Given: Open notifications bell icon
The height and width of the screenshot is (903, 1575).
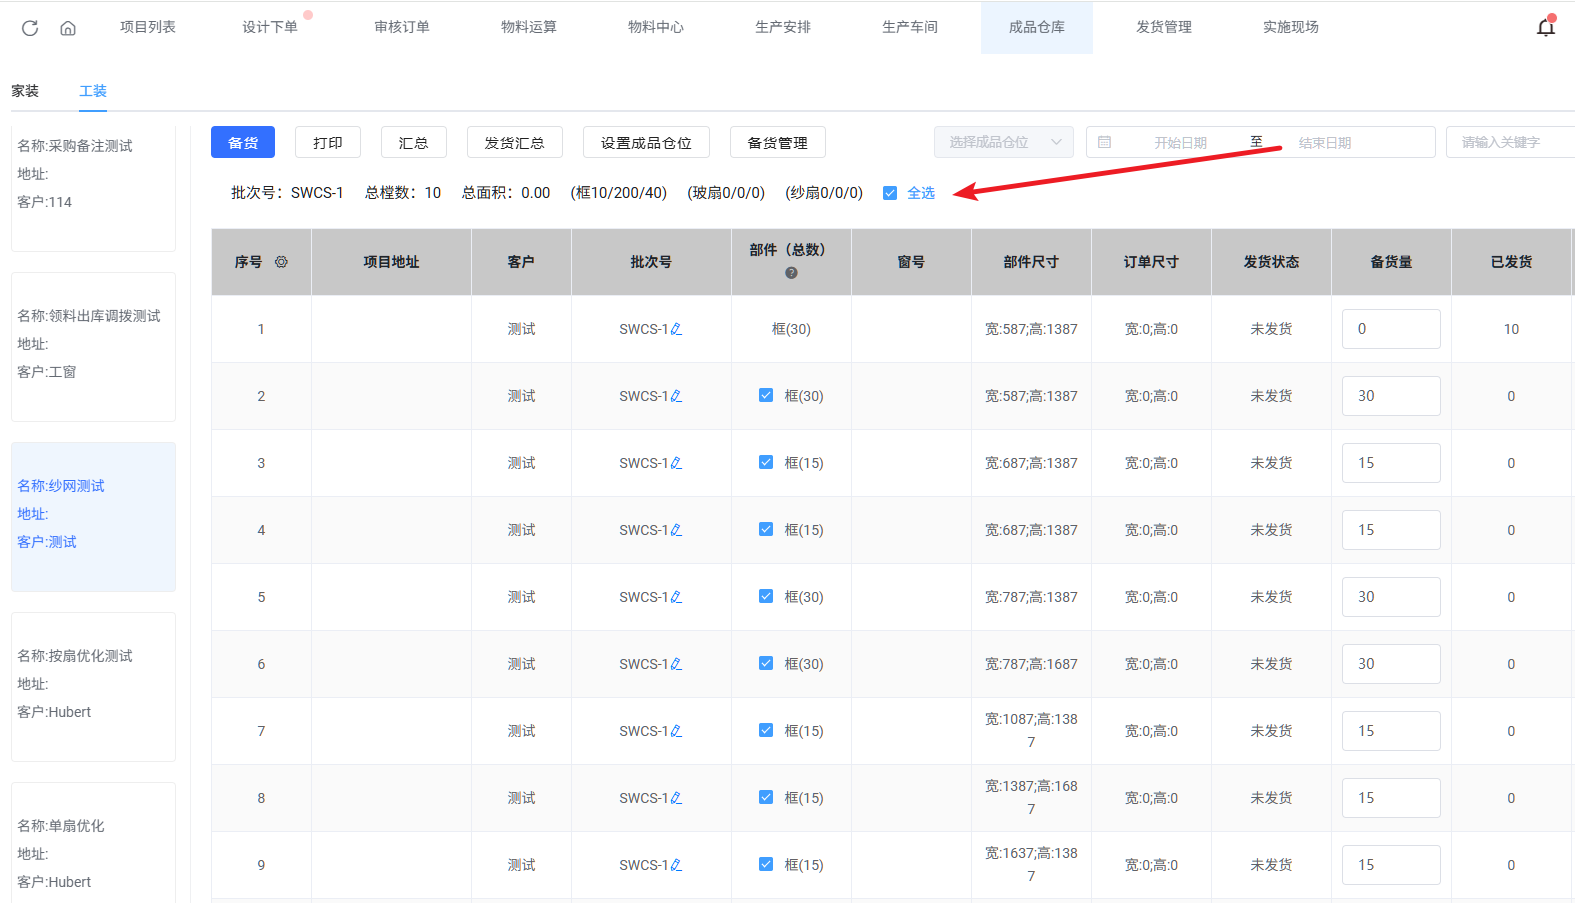Looking at the screenshot, I should [1545, 27].
